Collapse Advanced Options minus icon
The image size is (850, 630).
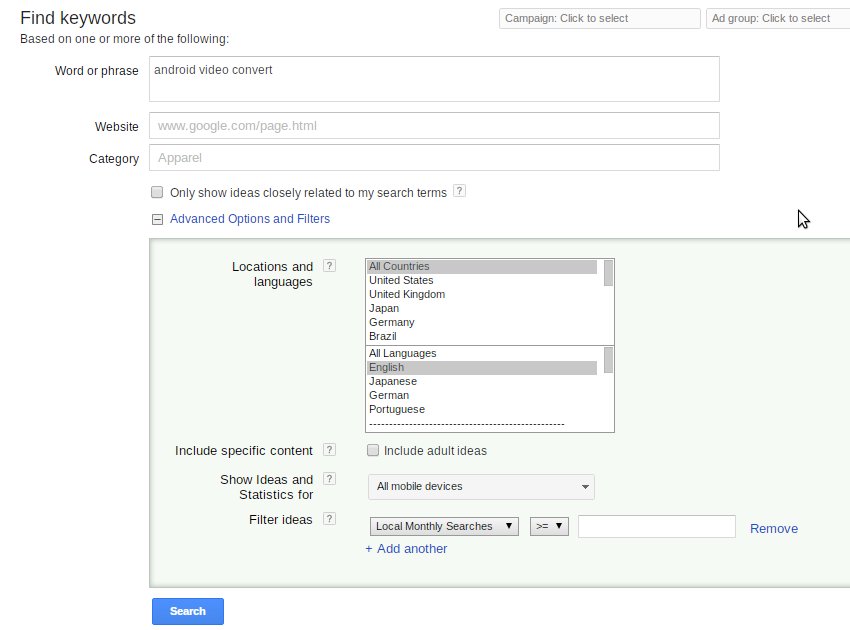click(x=157, y=219)
